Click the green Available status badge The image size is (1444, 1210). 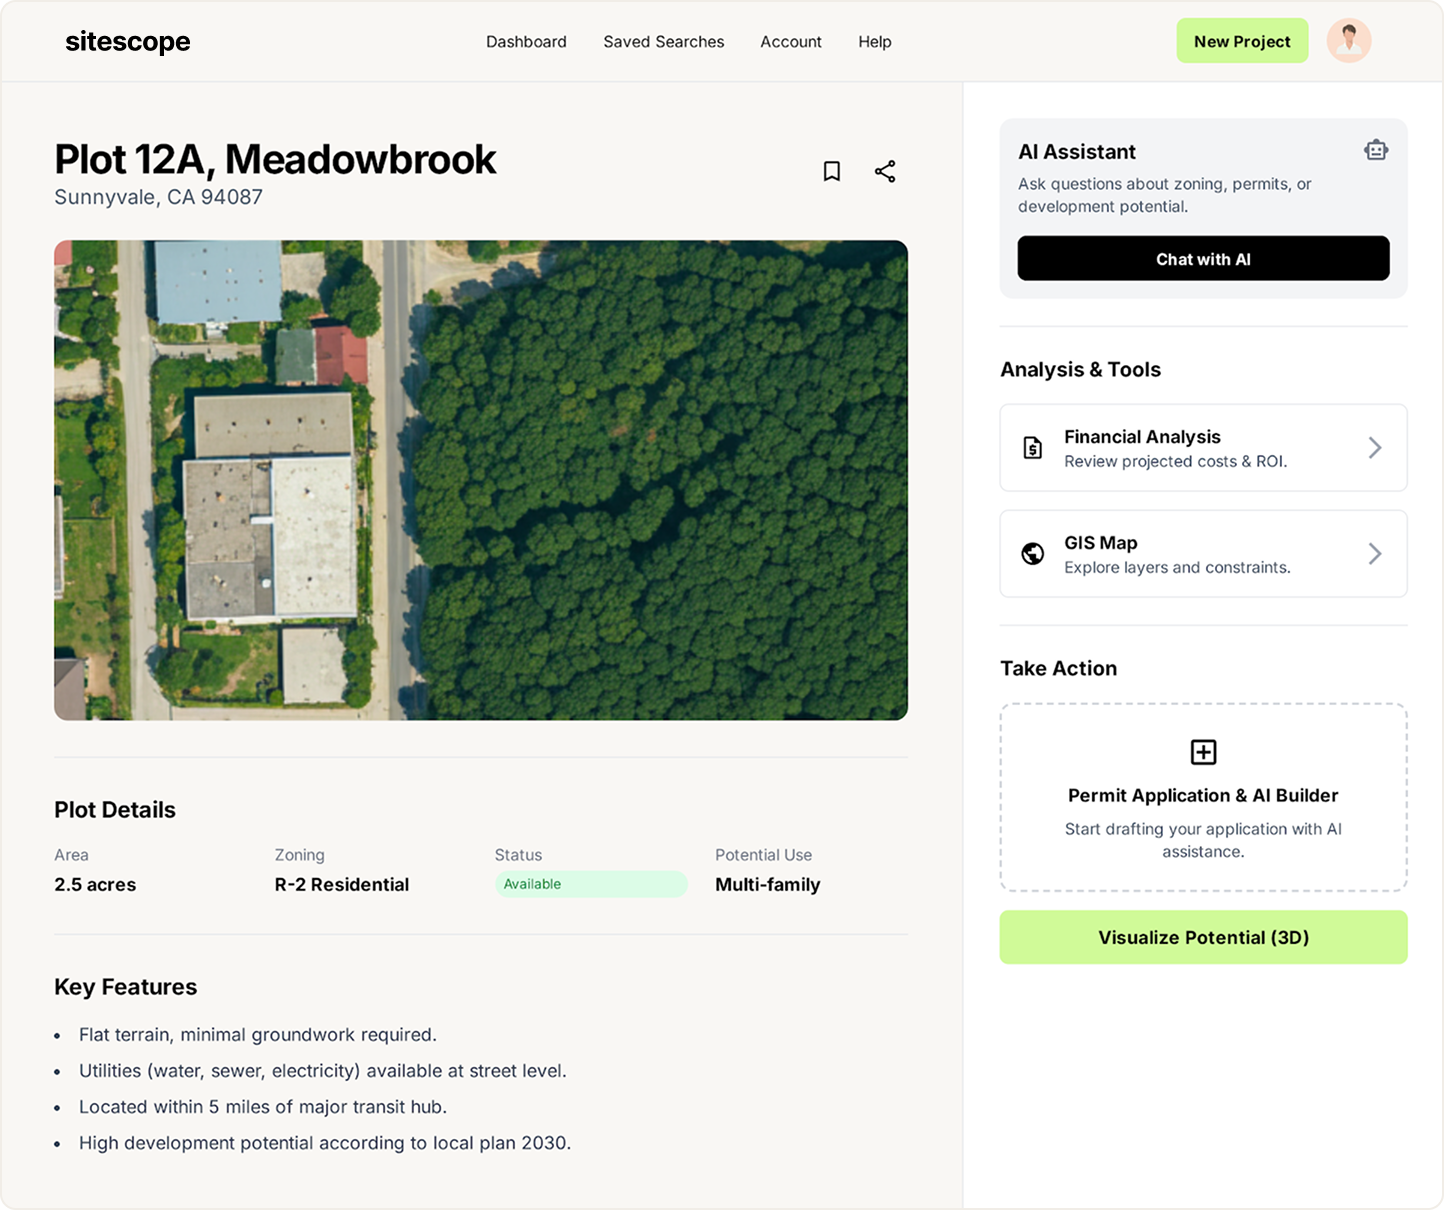(x=591, y=884)
